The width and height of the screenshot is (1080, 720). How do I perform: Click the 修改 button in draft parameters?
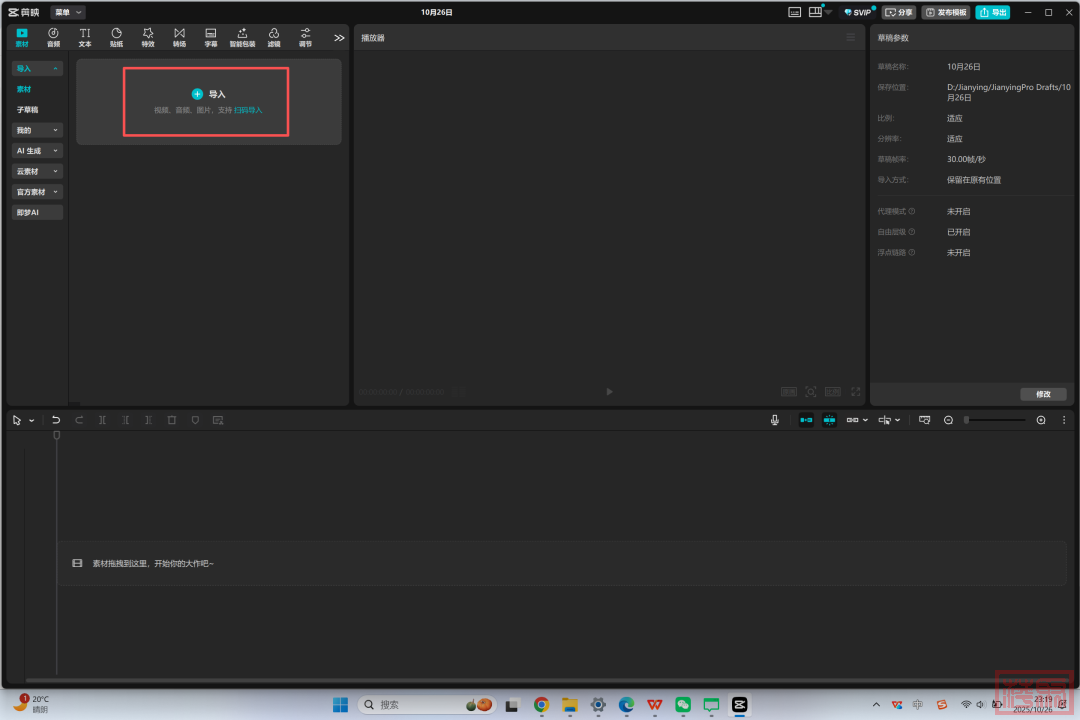[1043, 394]
